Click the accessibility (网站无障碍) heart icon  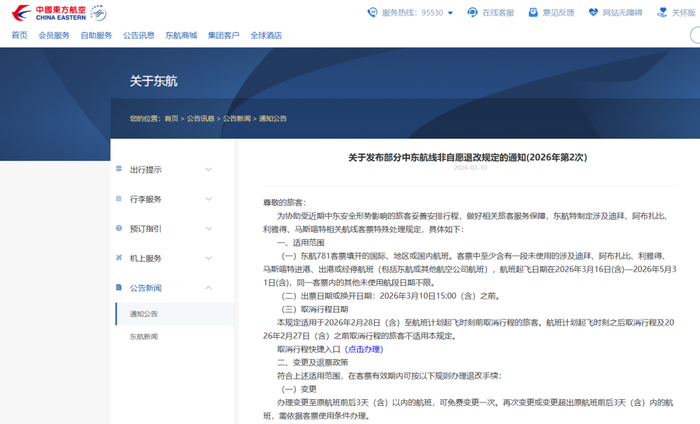point(593,13)
